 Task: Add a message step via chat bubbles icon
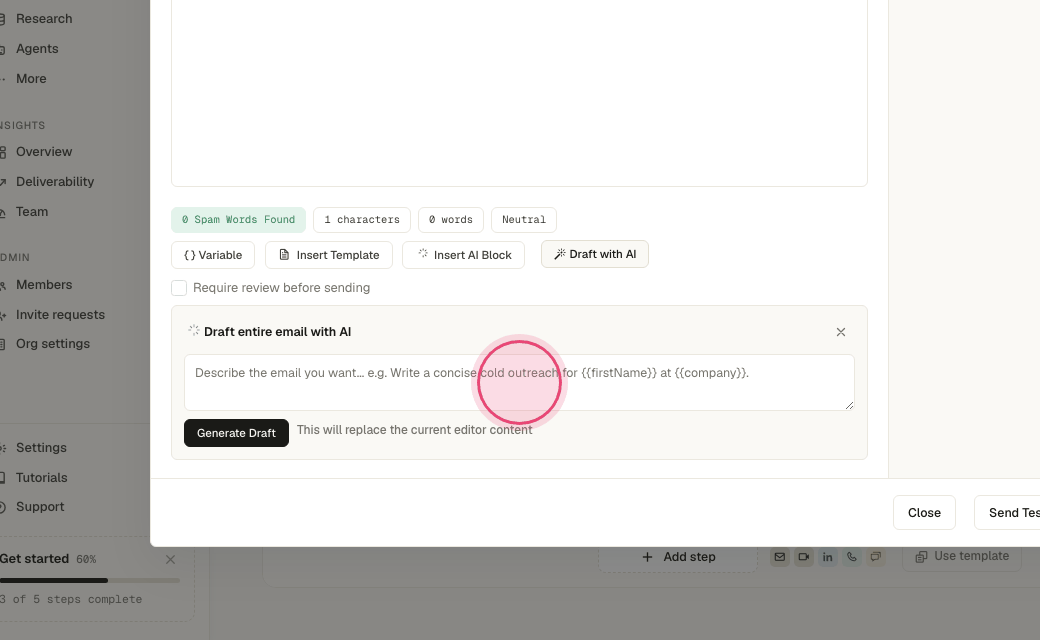click(876, 557)
